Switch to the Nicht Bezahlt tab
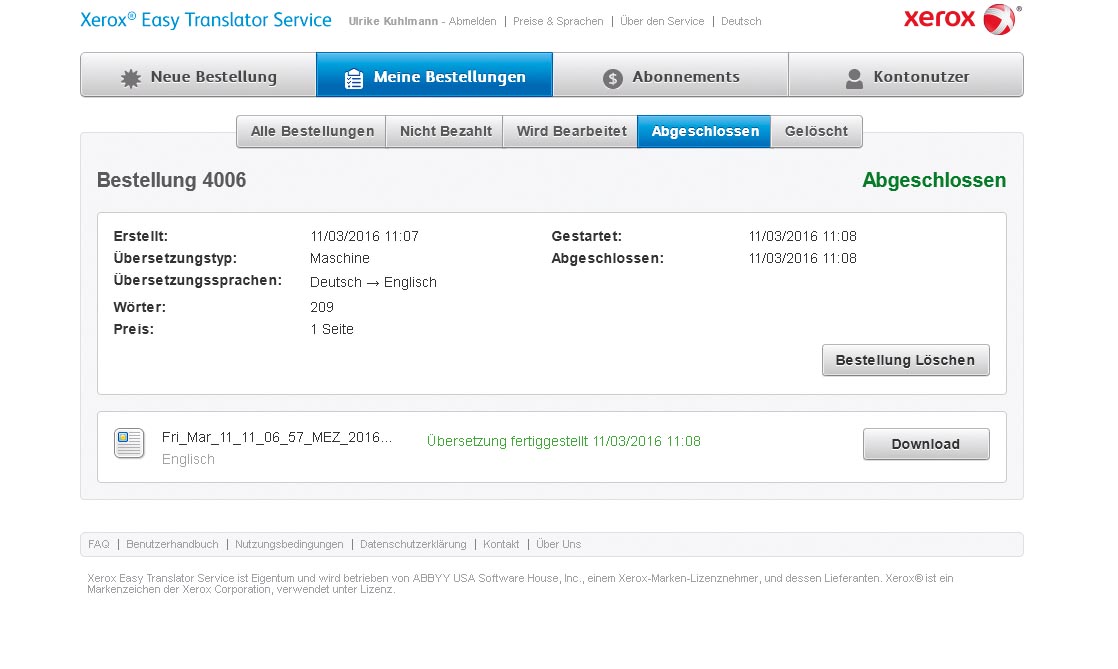This screenshot has width=1118, height=669. click(x=445, y=131)
